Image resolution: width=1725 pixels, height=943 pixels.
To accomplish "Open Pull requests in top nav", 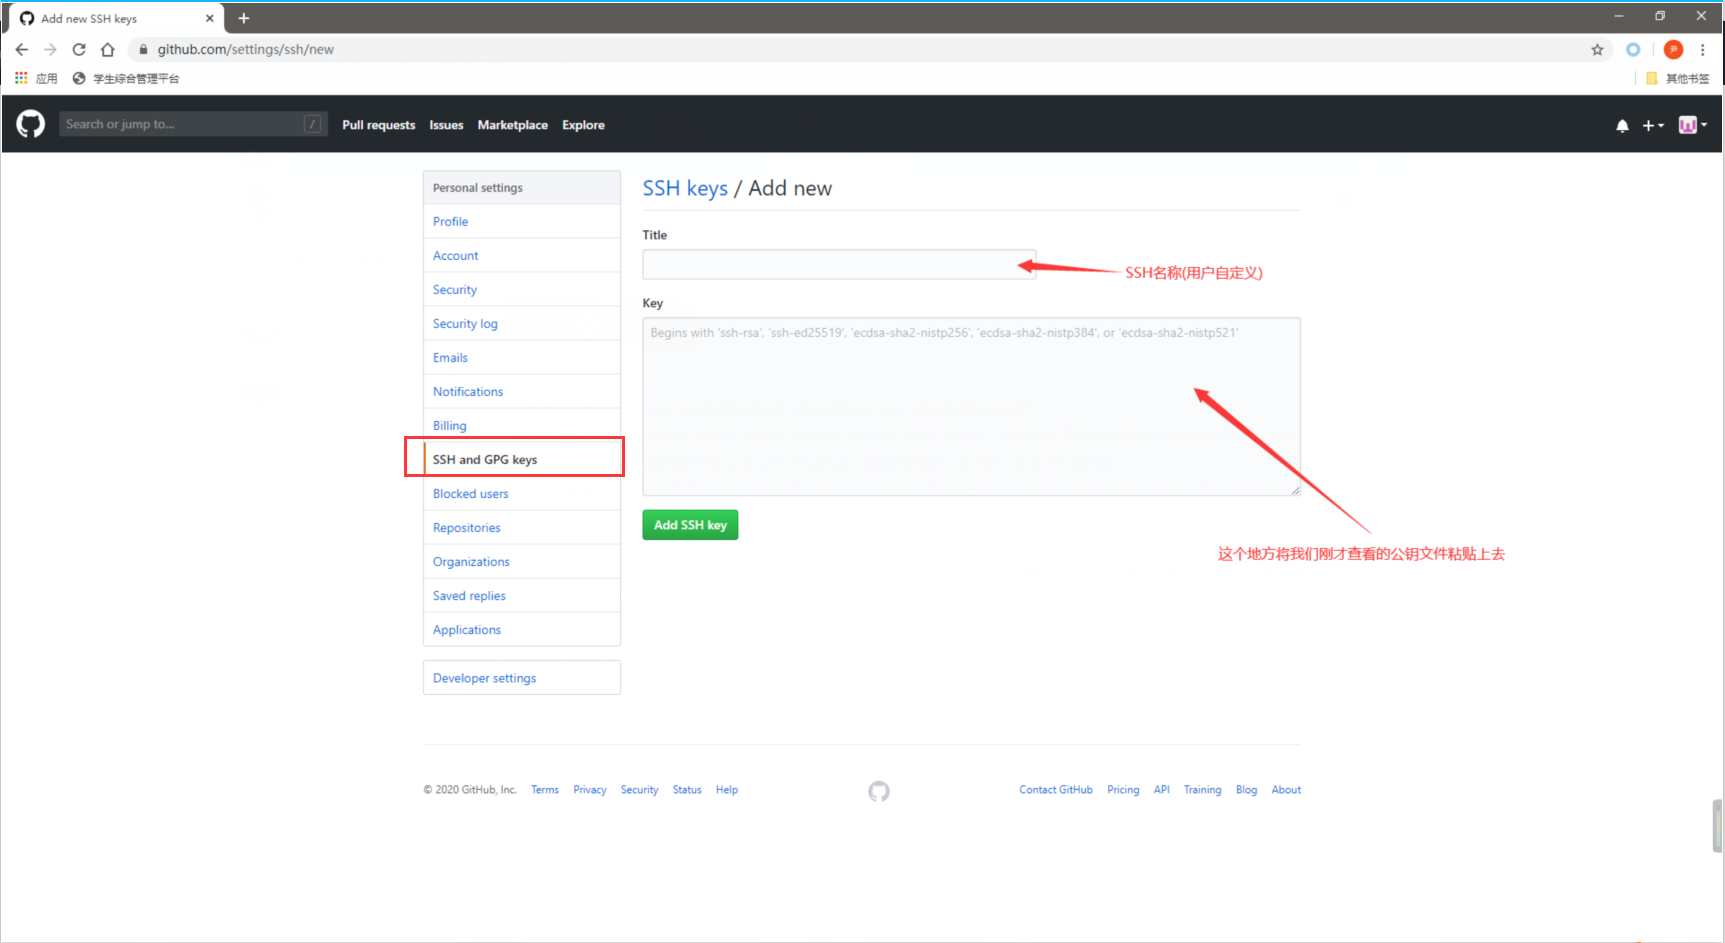I will pyautogui.click(x=378, y=125).
